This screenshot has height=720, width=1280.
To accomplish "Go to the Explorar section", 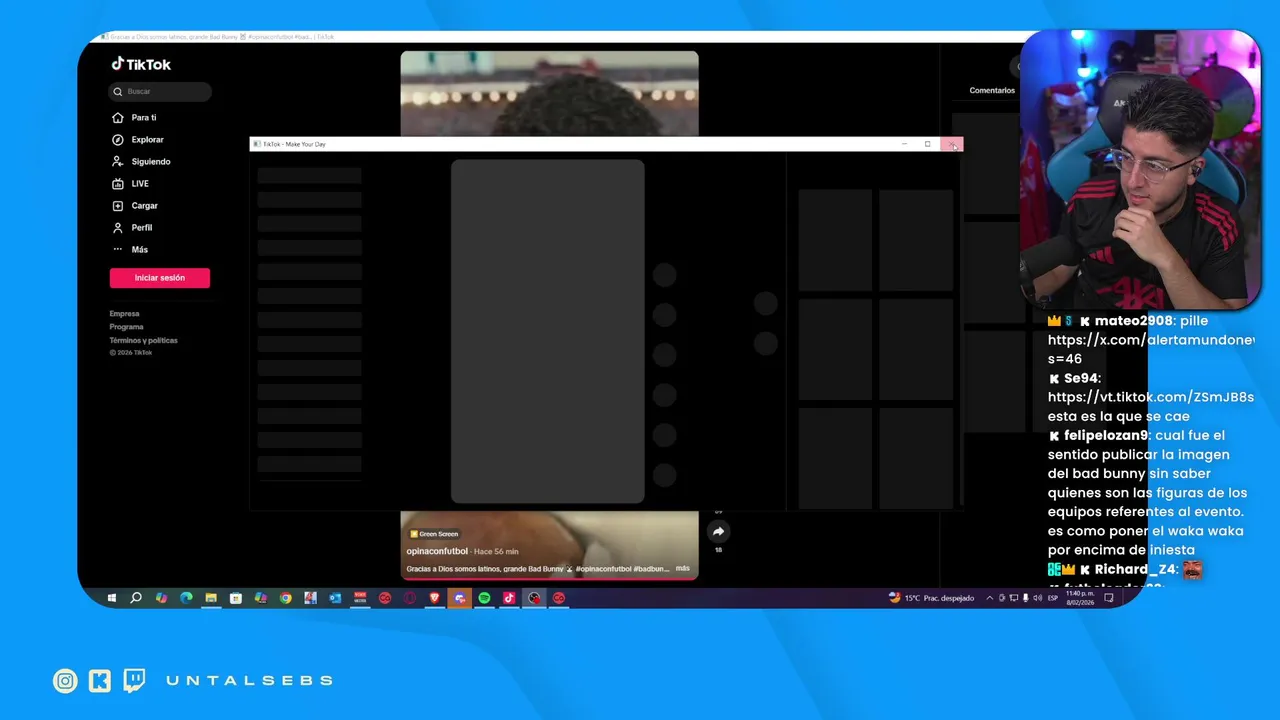I will tap(147, 140).
